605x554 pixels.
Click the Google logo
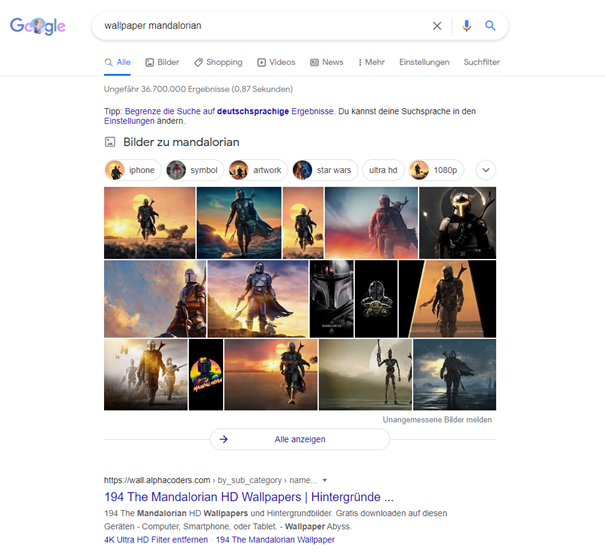pos(37,26)
